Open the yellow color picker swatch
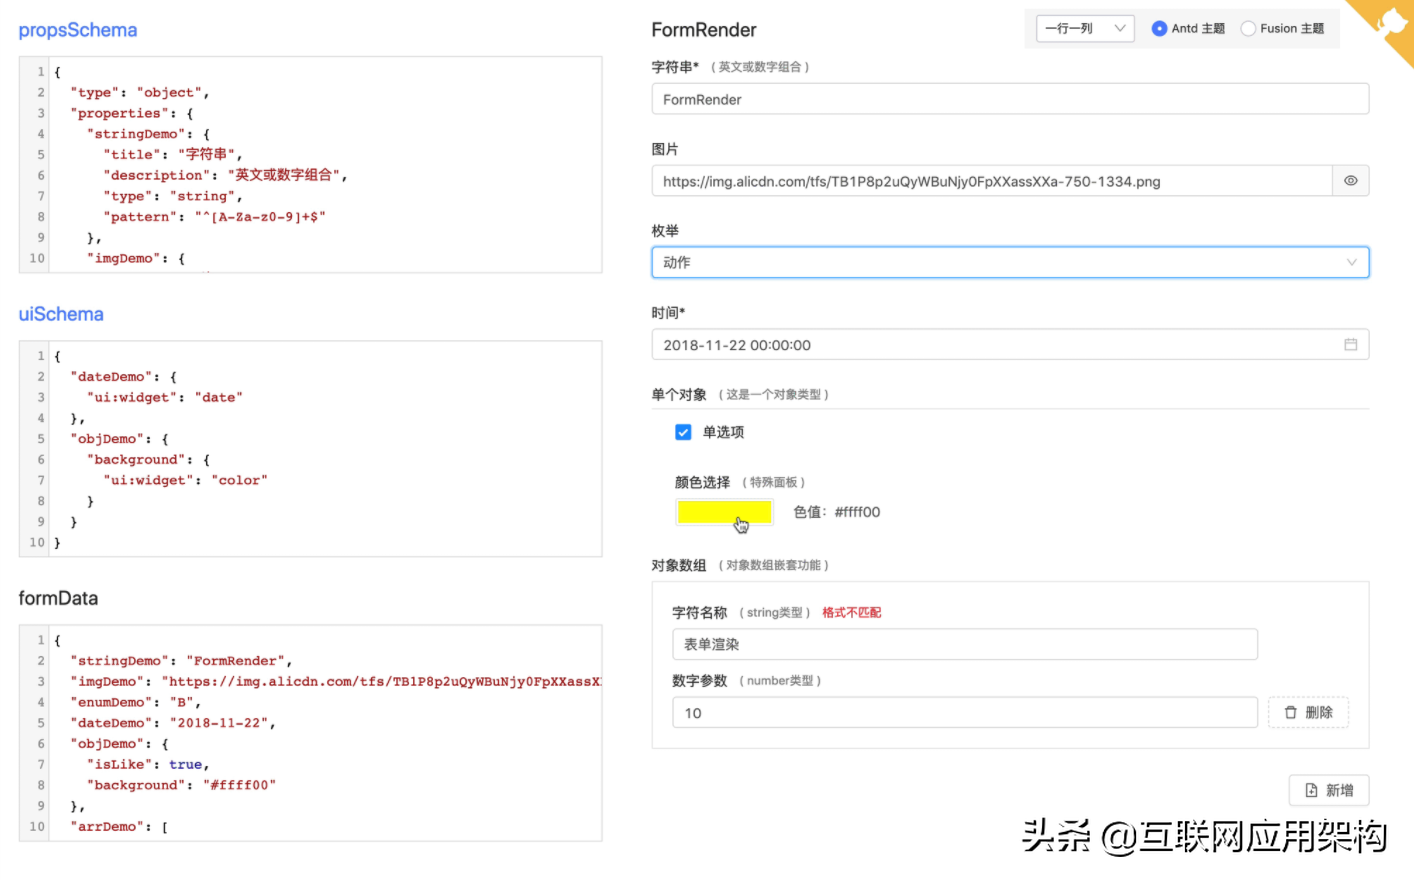Screen dimensions: 1414x880 pos(724,512)
